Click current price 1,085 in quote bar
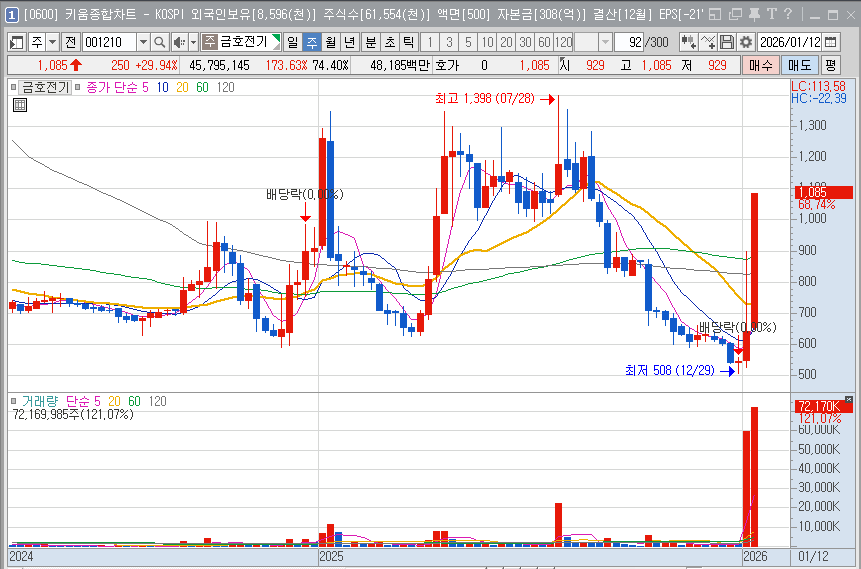 click(52, 65)
